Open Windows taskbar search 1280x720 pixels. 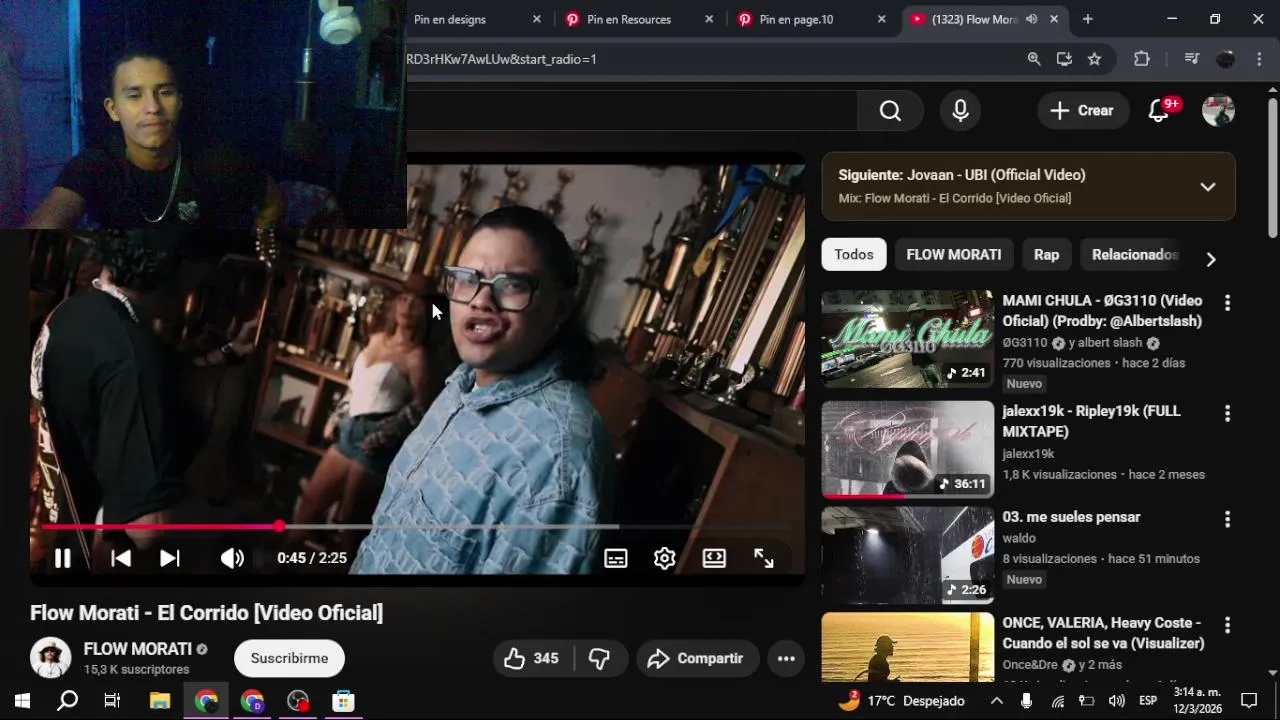click(x=67, y=701)
